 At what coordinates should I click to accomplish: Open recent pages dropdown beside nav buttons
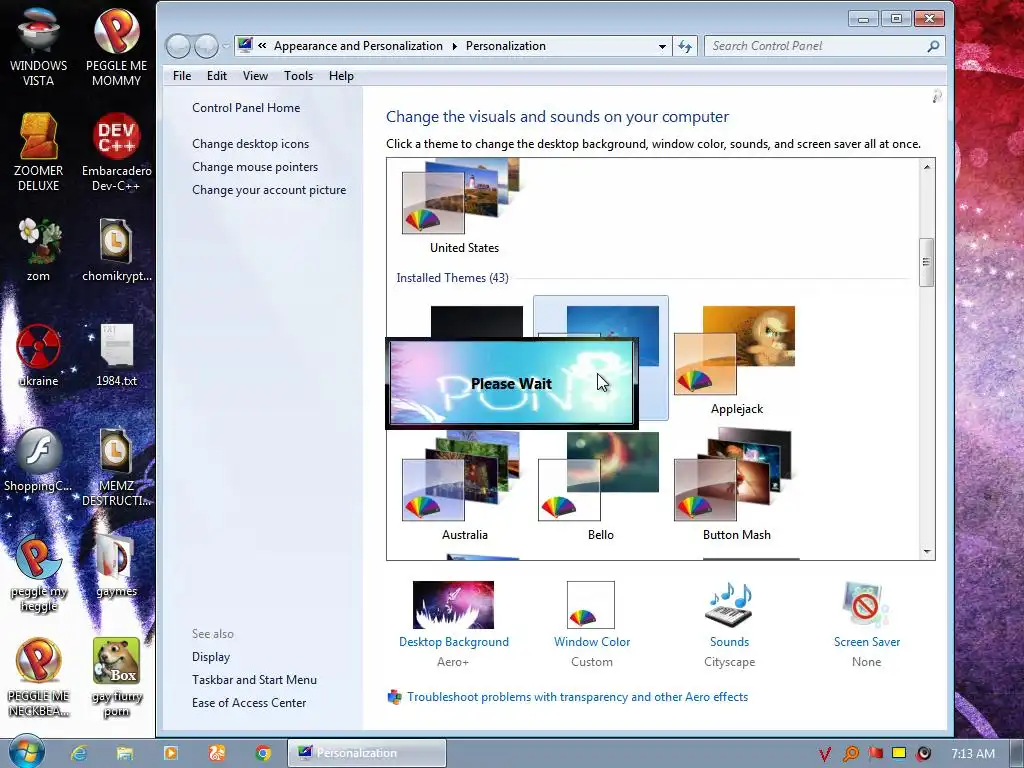(x=226, y=46)
